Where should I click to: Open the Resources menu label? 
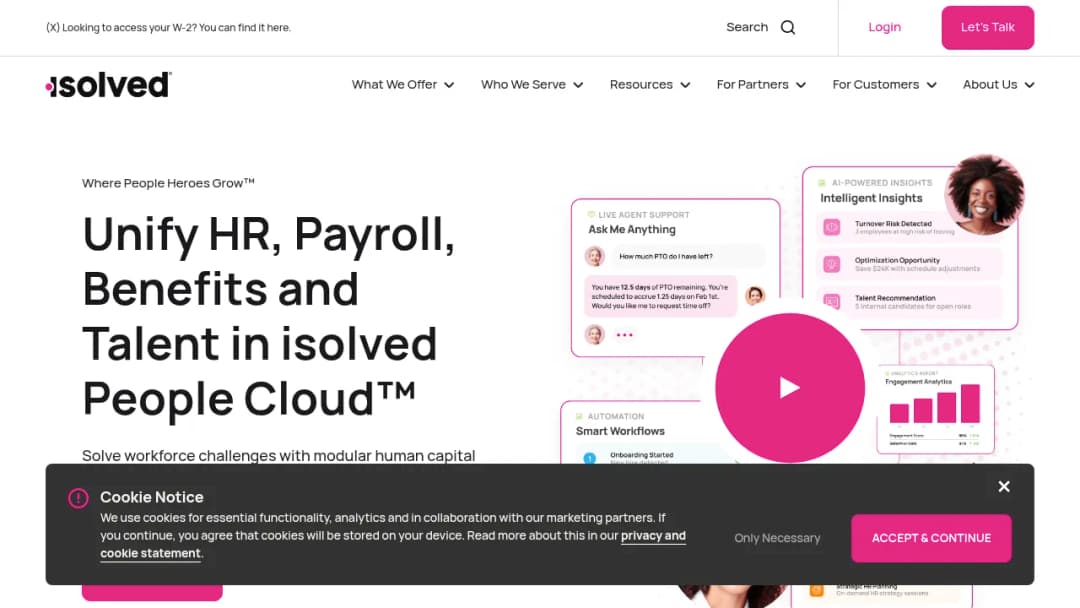click(641, 85)
